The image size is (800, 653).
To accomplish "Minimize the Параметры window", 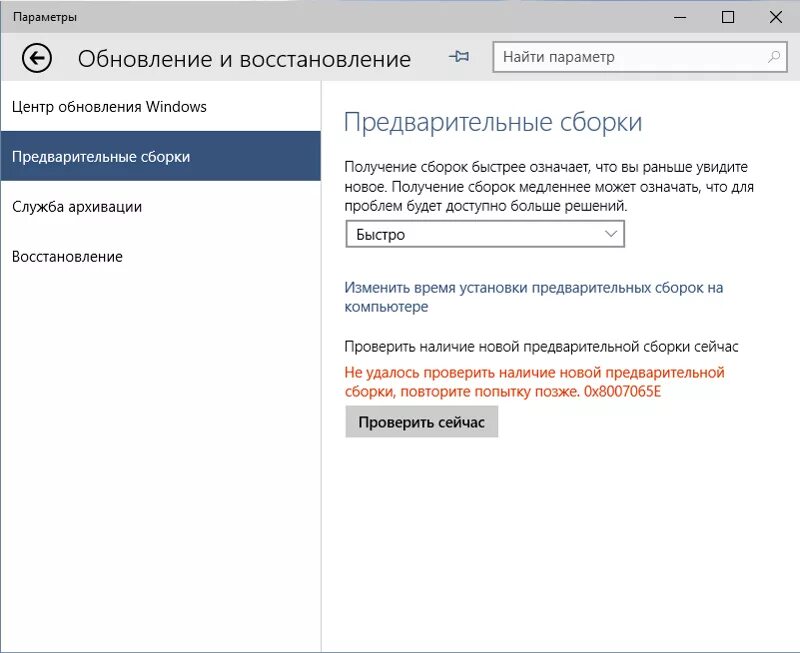I will pyautogui.click(x=680, y=17).
